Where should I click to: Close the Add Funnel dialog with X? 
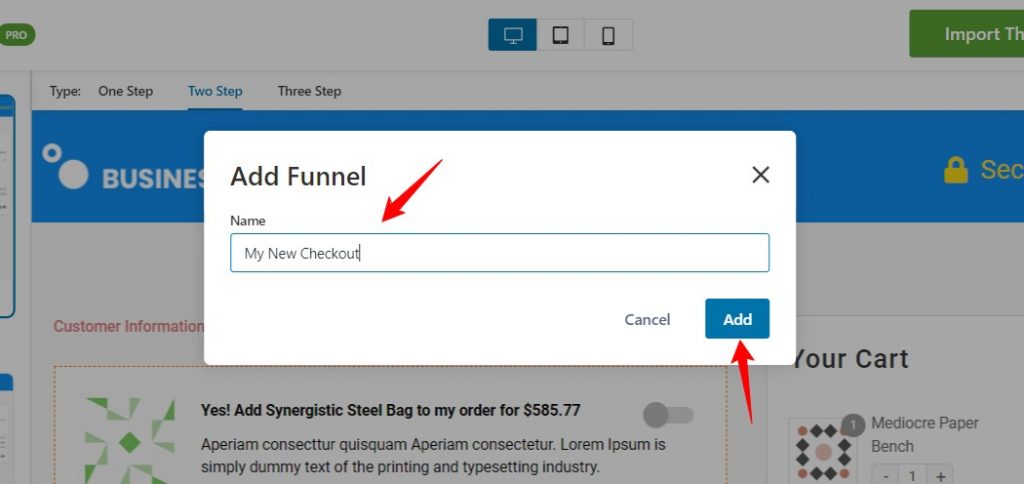click(x=760, y=174)
